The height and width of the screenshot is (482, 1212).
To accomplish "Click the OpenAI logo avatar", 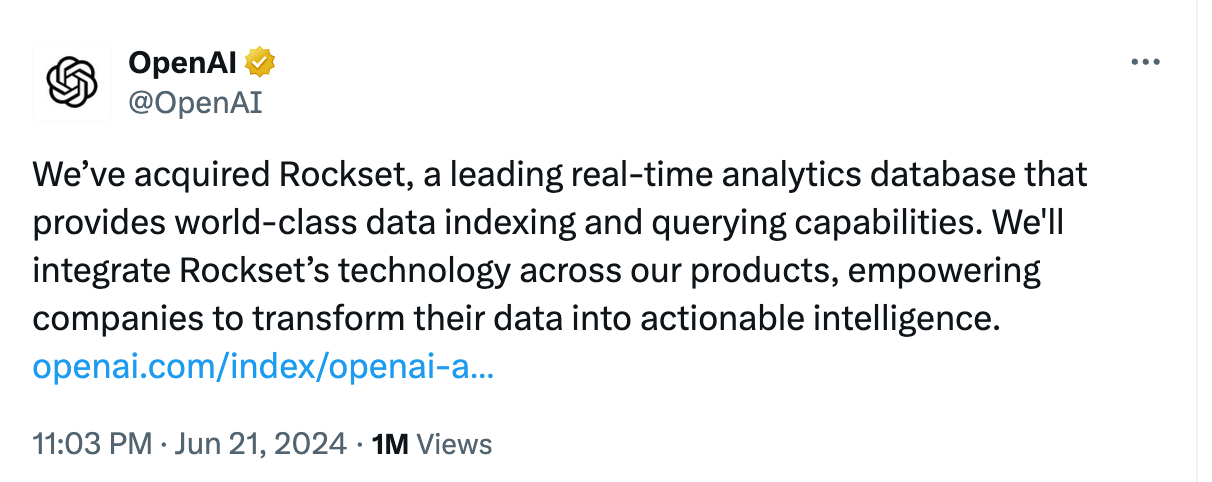I will click(x=72, y=82).
